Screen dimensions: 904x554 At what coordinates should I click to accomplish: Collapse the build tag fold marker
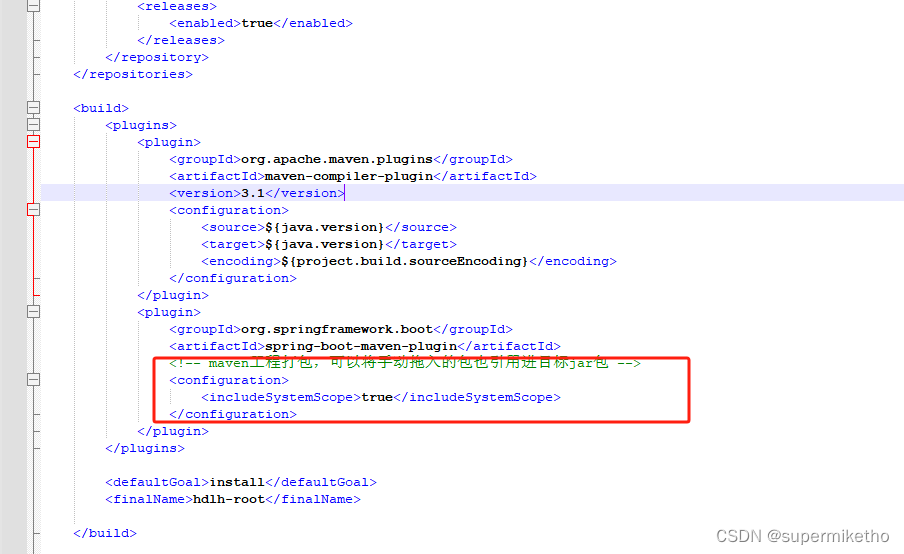point(33,108)
